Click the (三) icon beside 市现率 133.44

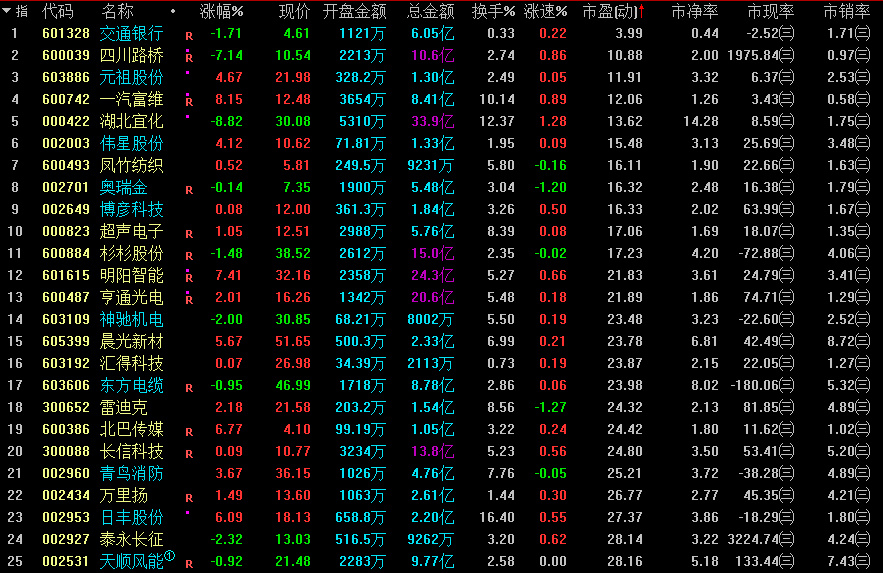click(787, 561)
